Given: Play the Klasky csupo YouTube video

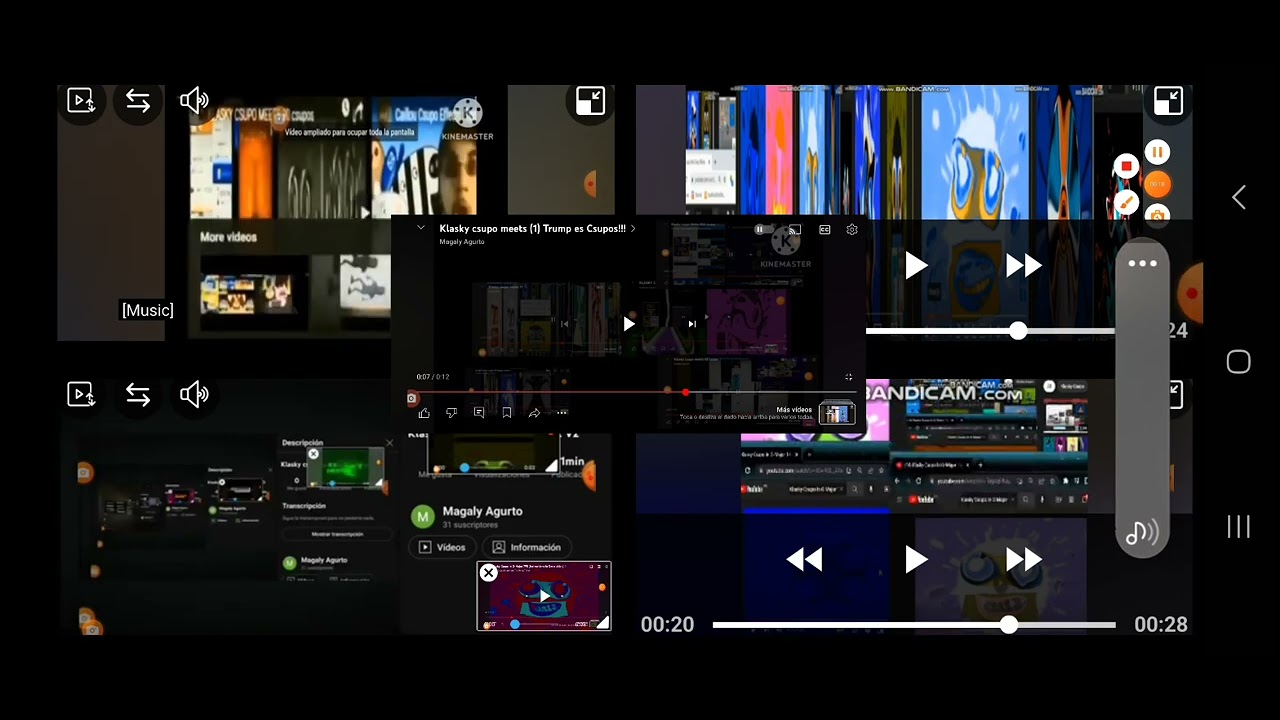Looking at the screenshot, I should [628, 324].
